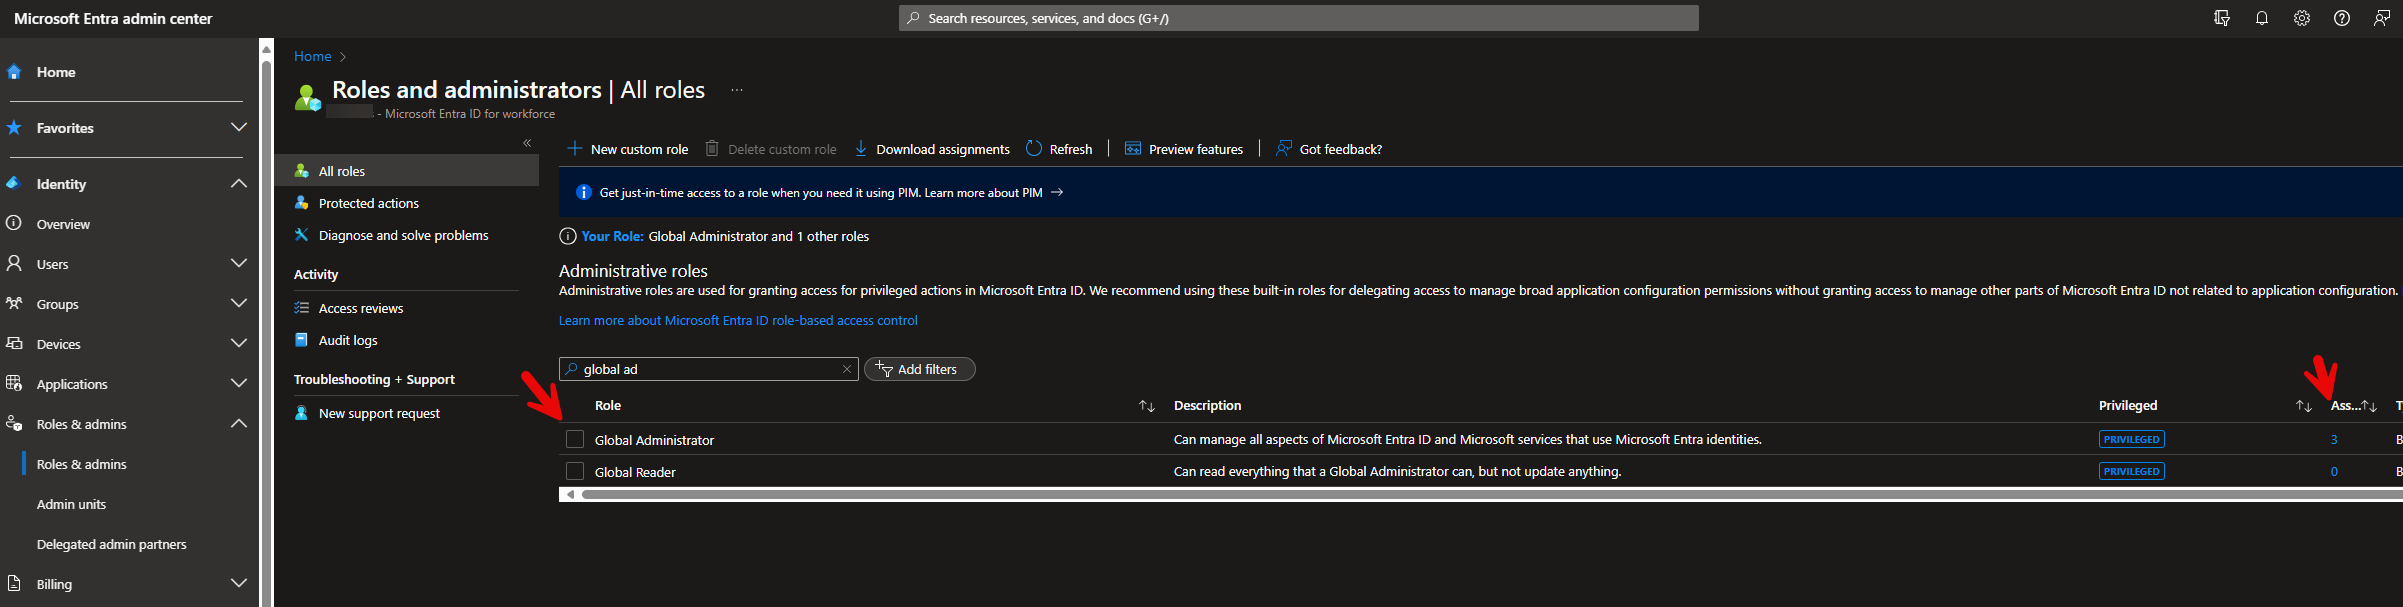
Task: Expand the Devices menu chevron
Action: (x=239, y=343)
